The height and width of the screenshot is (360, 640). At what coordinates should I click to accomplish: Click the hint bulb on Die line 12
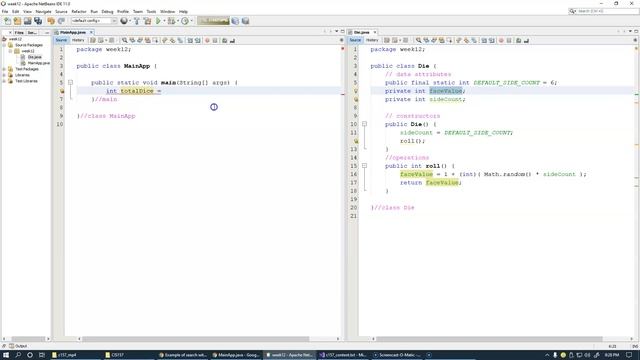coord(356,141)
